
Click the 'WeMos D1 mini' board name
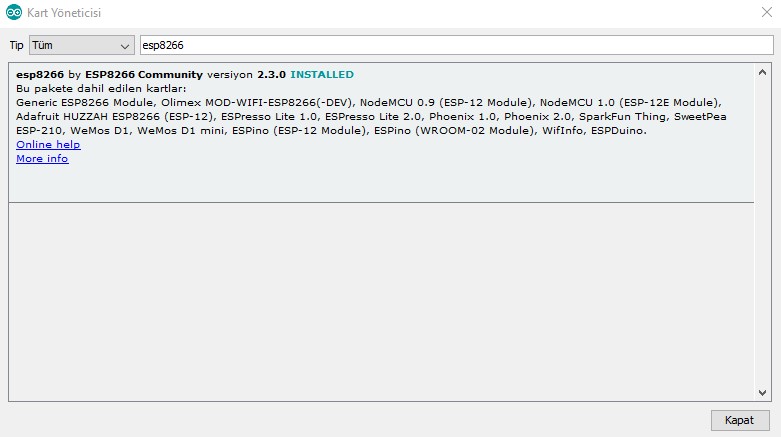(181, 131)
